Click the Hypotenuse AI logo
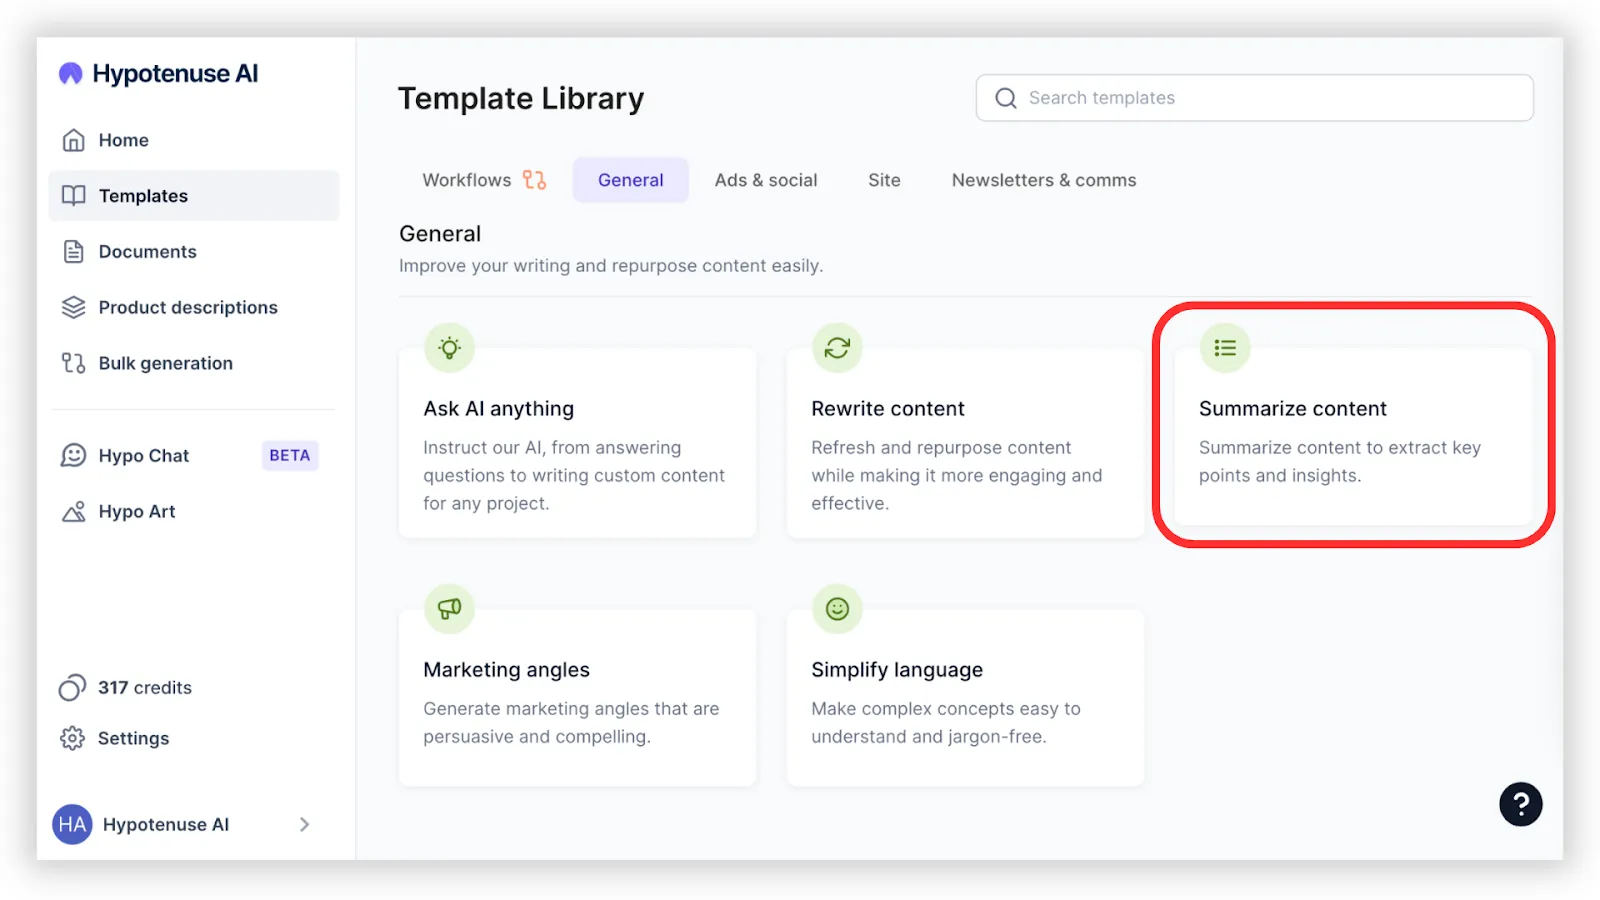This screenshot has width=1600, height=900. click(158, 74)
